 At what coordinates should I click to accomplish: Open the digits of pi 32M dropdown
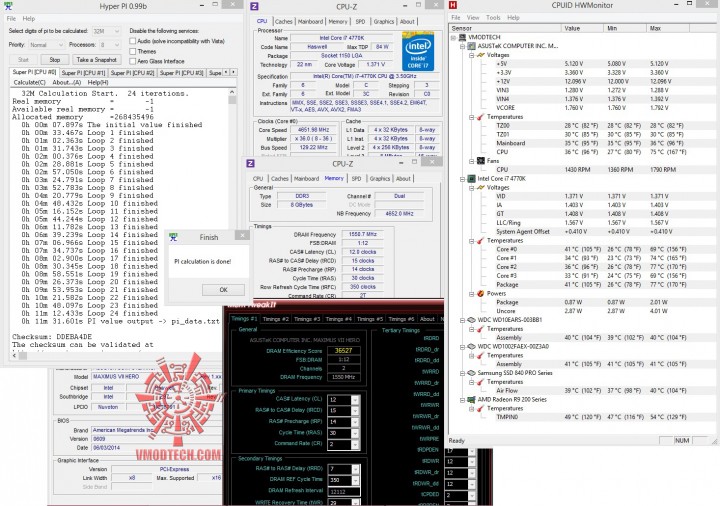point(106,31)
